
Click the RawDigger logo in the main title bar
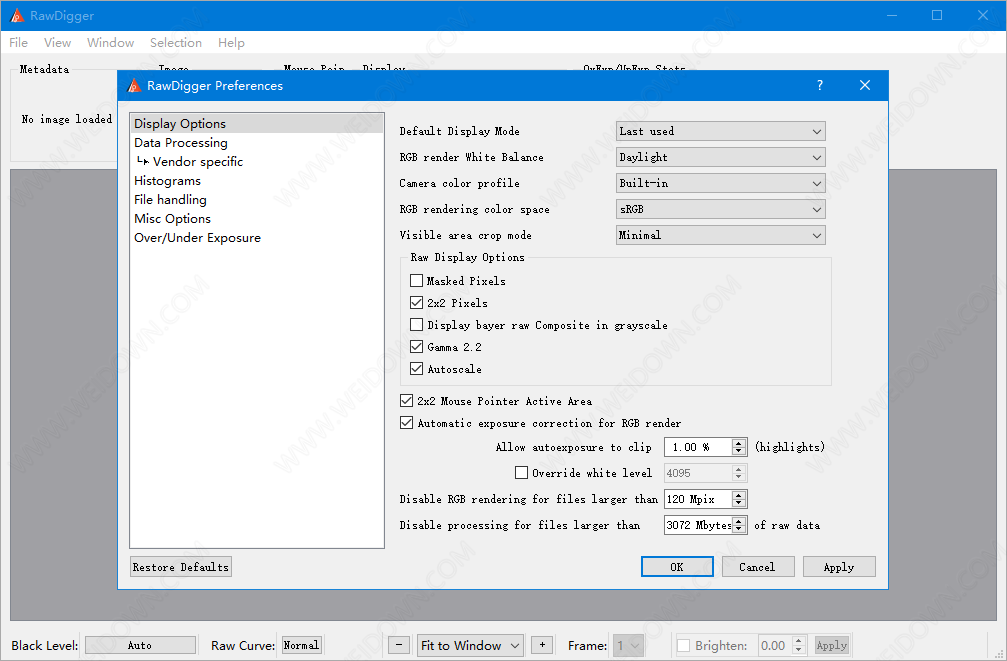click(x=17, y=15)
